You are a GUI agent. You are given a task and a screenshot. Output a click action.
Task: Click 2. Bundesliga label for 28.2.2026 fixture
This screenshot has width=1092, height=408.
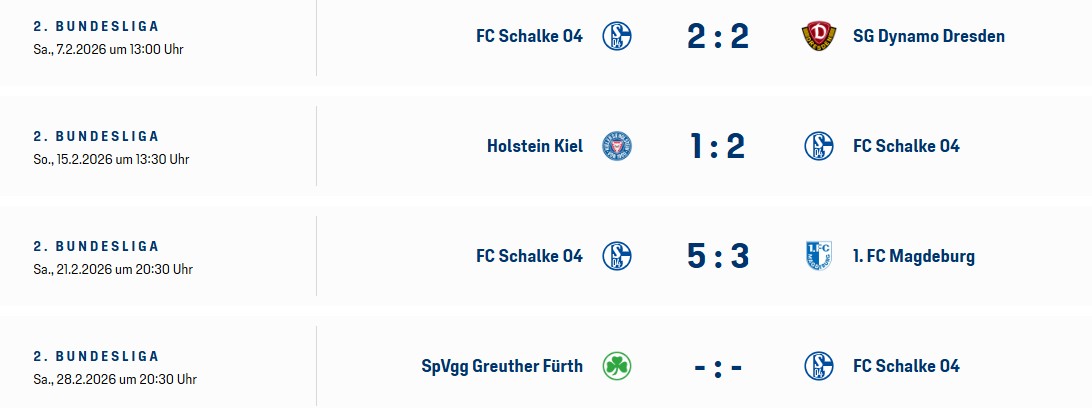click(96, 356)
